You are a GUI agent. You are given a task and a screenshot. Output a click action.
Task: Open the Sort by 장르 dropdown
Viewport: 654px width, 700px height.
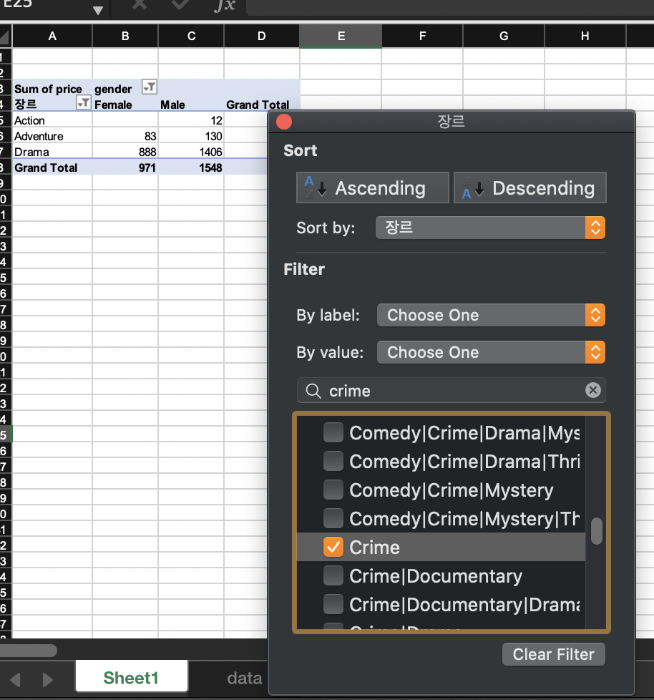(490, 228)
